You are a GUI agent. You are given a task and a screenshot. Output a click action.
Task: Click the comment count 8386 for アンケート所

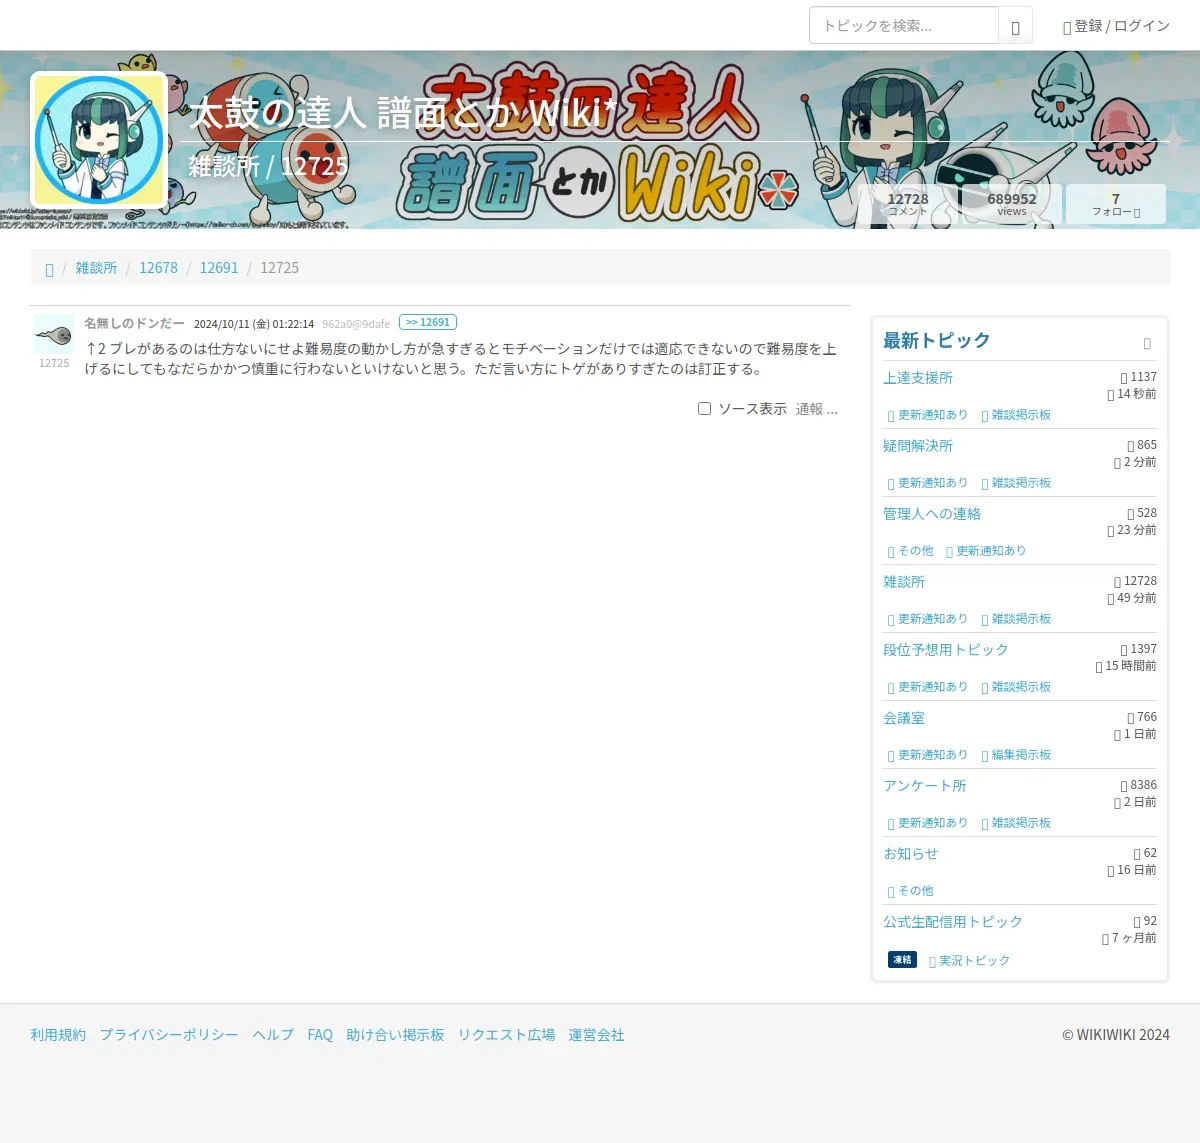(1138, 785)
